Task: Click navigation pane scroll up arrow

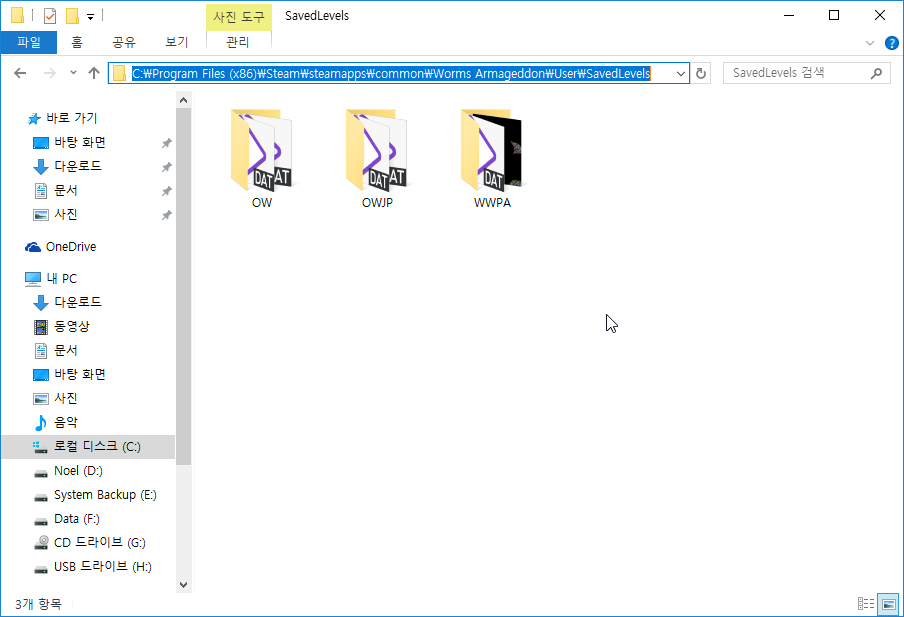Action: click(183, 100)
